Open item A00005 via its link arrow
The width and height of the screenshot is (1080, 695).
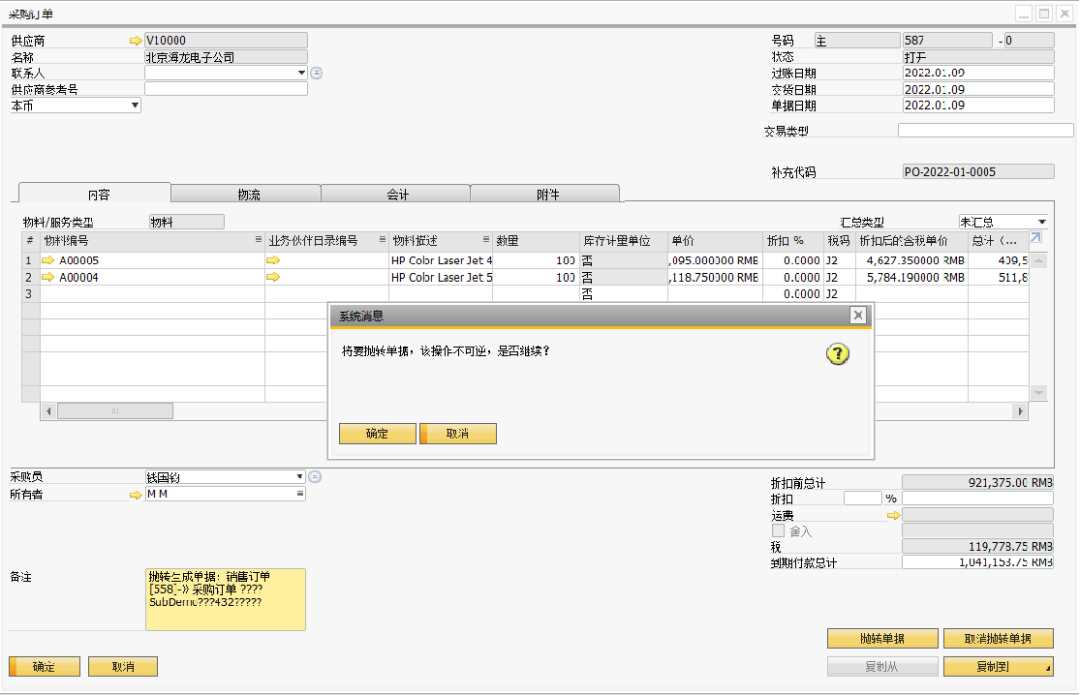tap(47, 261)
